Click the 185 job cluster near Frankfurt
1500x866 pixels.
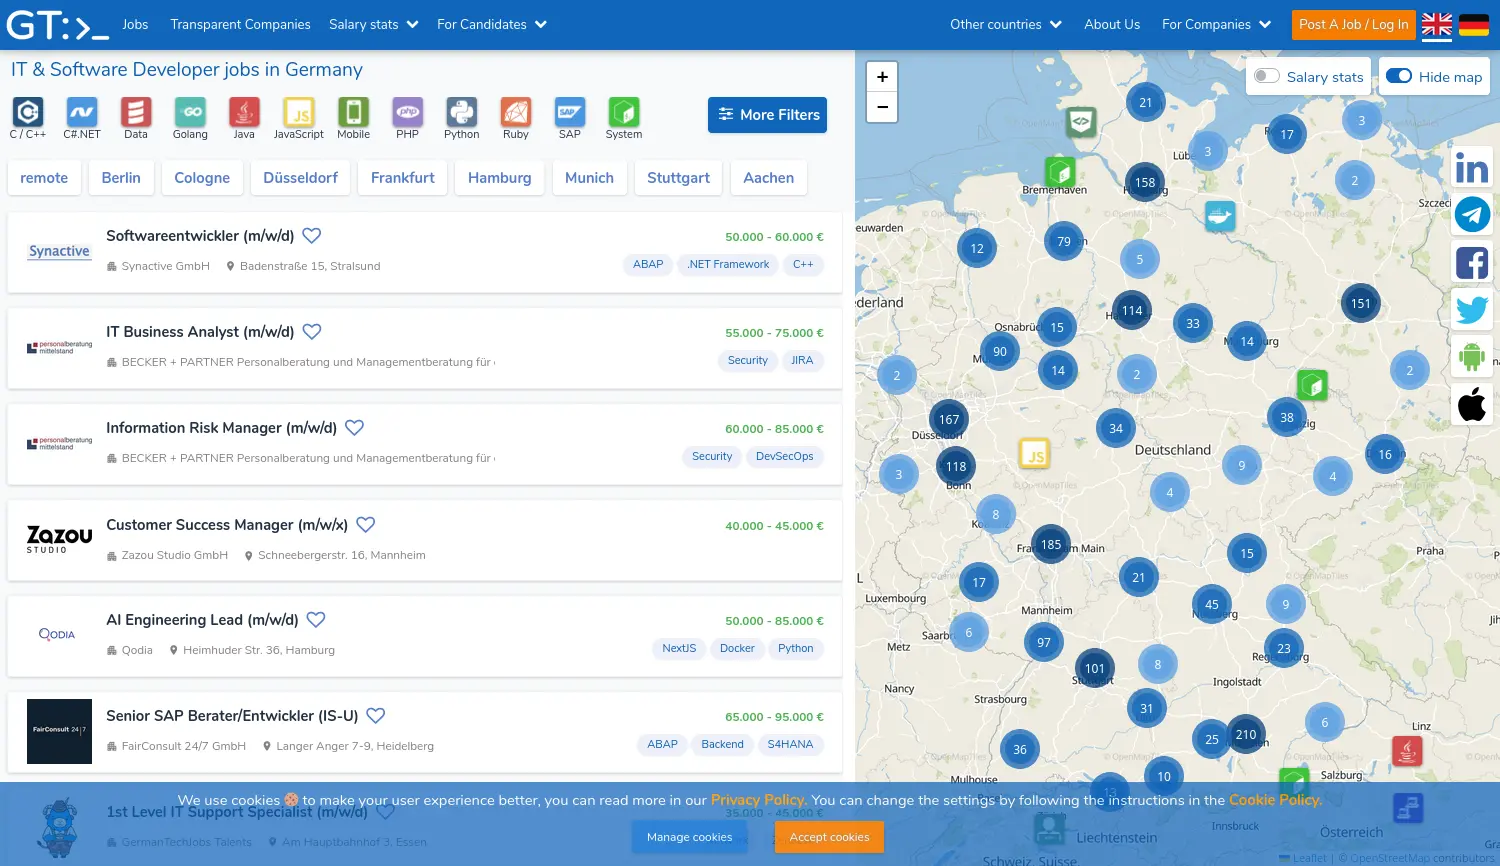point(1050,545)
